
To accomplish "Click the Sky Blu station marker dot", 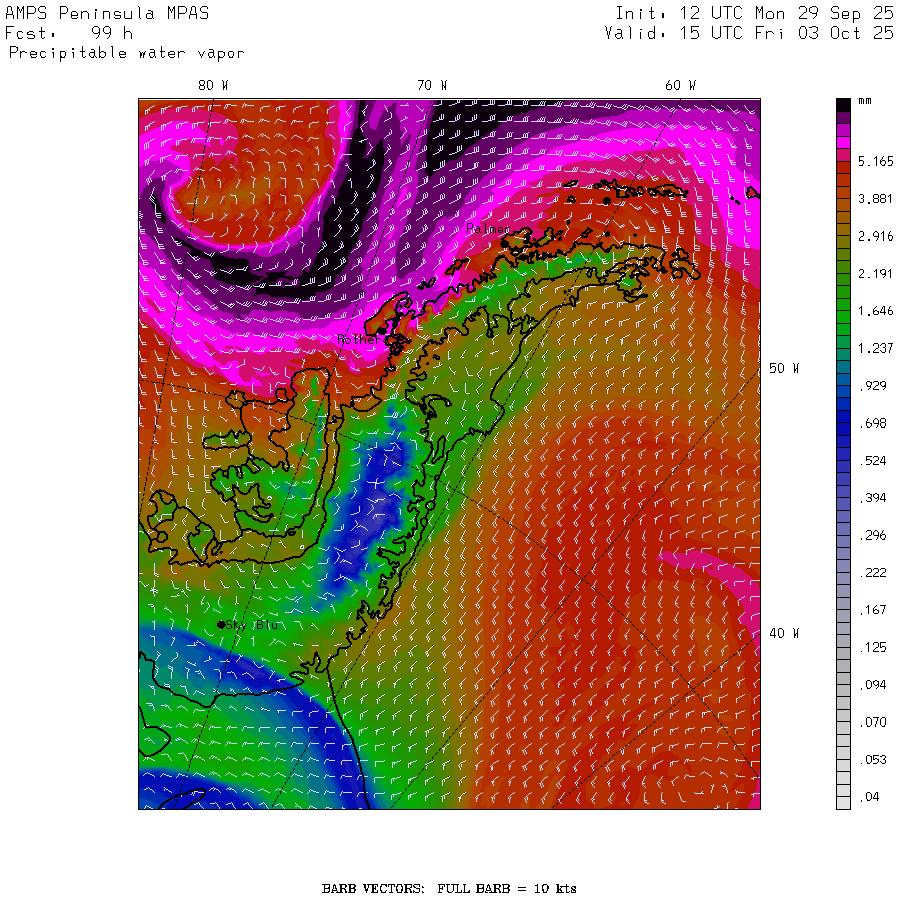I will (221, 625).
